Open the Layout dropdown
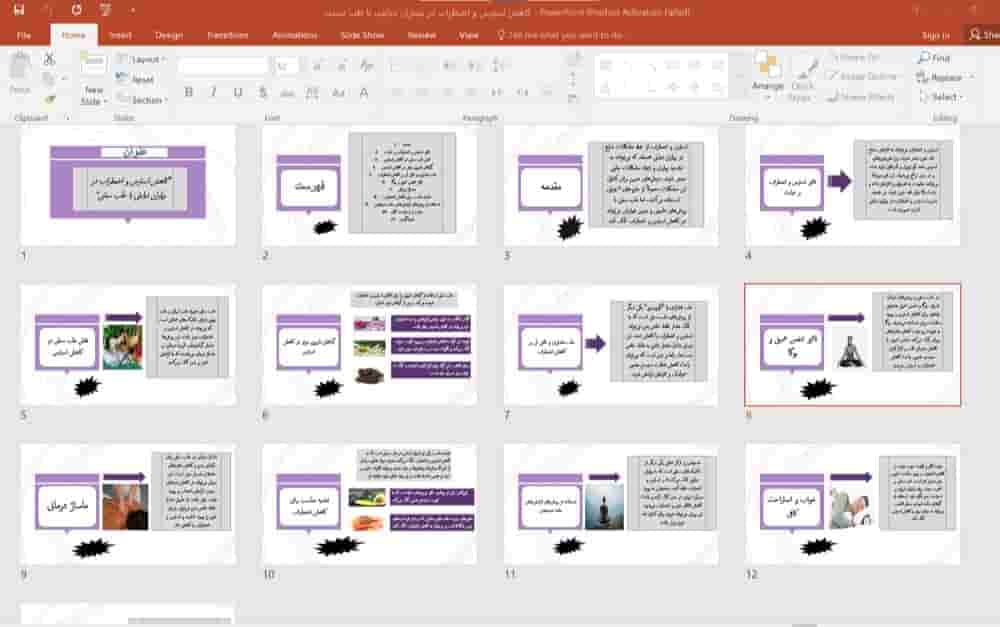 click(x=142, y=59)
